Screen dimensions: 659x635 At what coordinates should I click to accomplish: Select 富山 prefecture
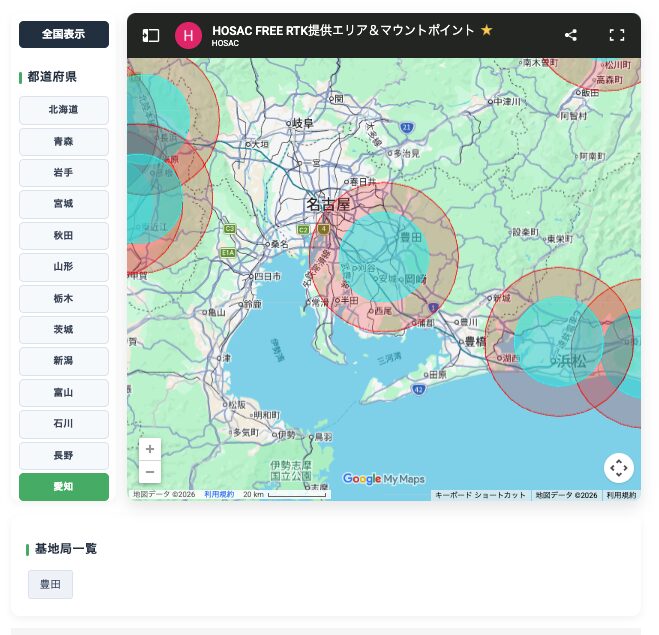point(64,393)
